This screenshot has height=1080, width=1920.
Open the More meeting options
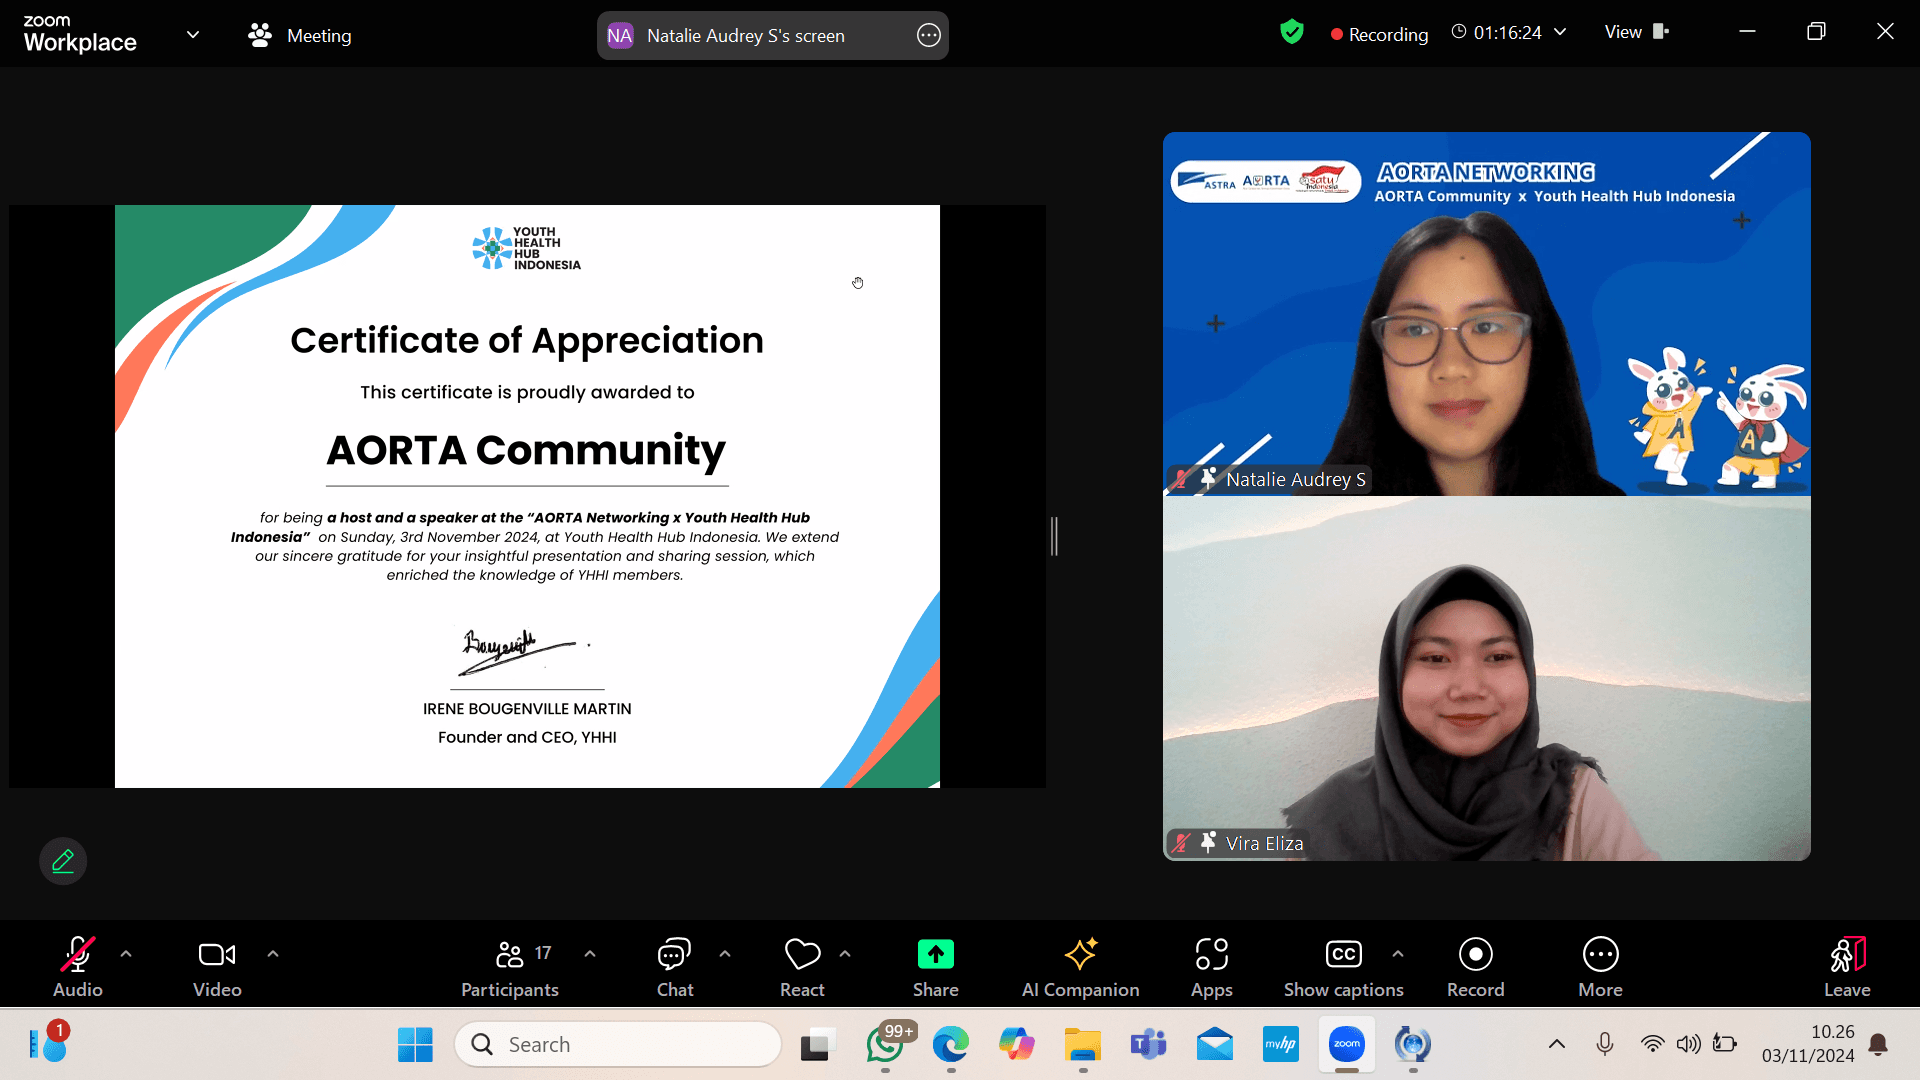1600,966
